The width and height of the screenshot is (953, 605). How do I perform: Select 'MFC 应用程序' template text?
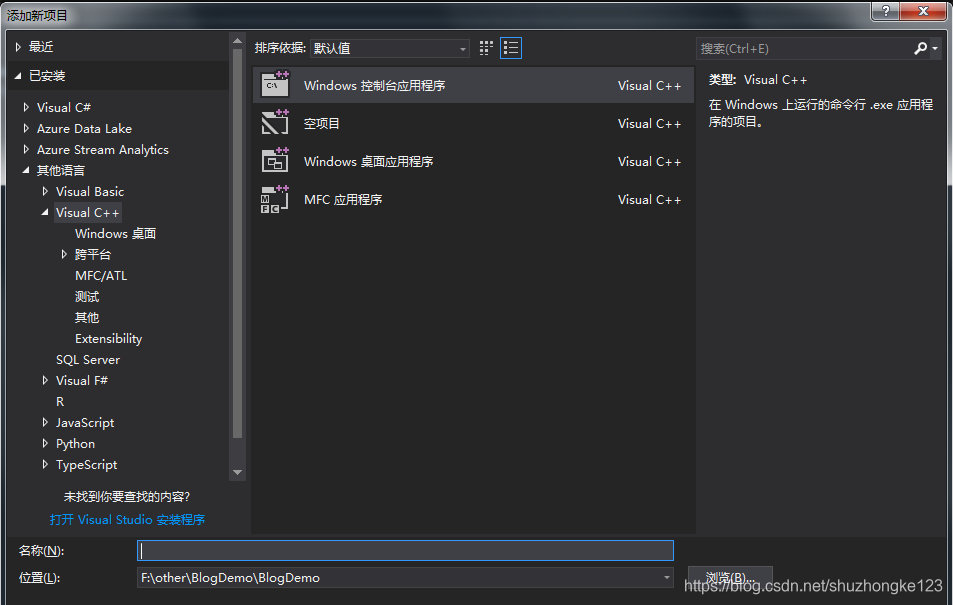[343, 199]
